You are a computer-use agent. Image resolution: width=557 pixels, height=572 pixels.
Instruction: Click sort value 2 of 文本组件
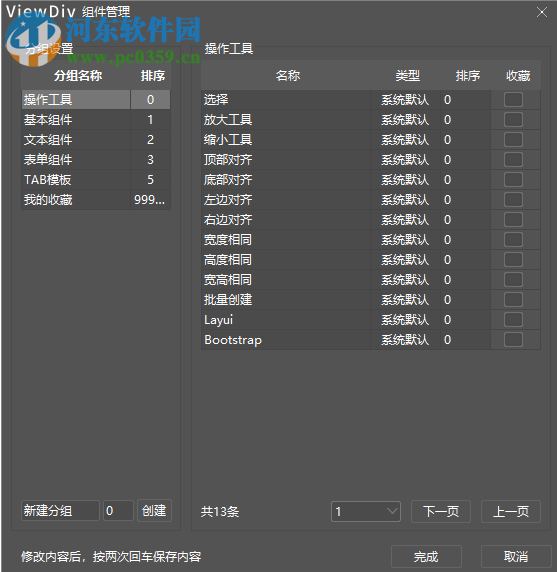[150, 140]
